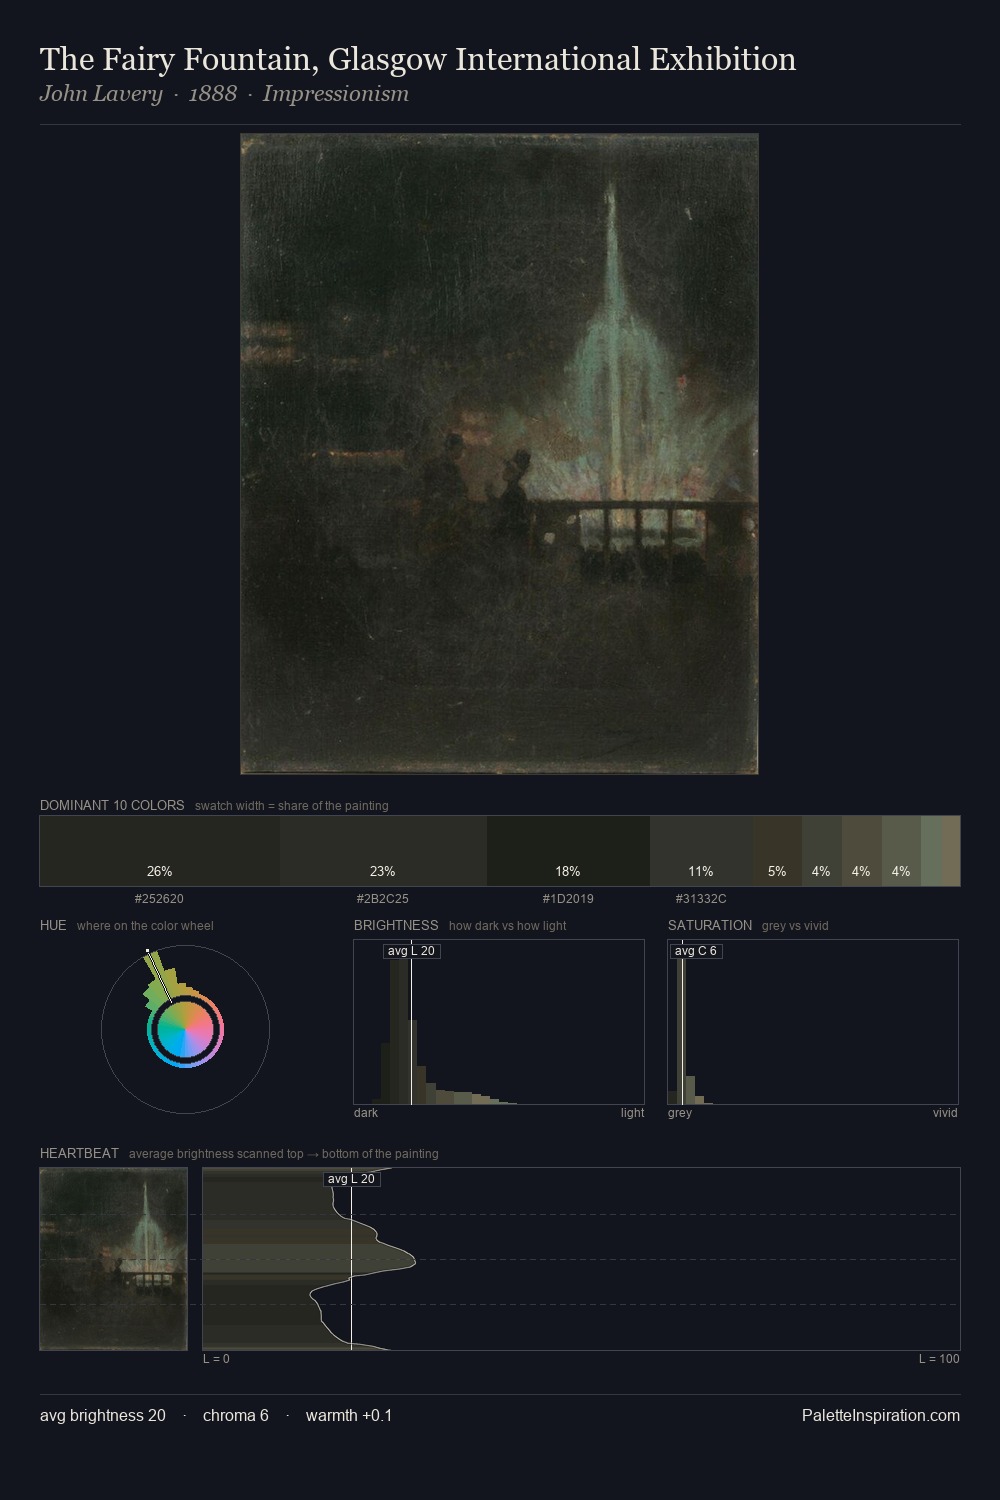The height and width of the screenshot is (1500, 1000).
Task: Click the dark axis label
Action: coord(366,1113)
